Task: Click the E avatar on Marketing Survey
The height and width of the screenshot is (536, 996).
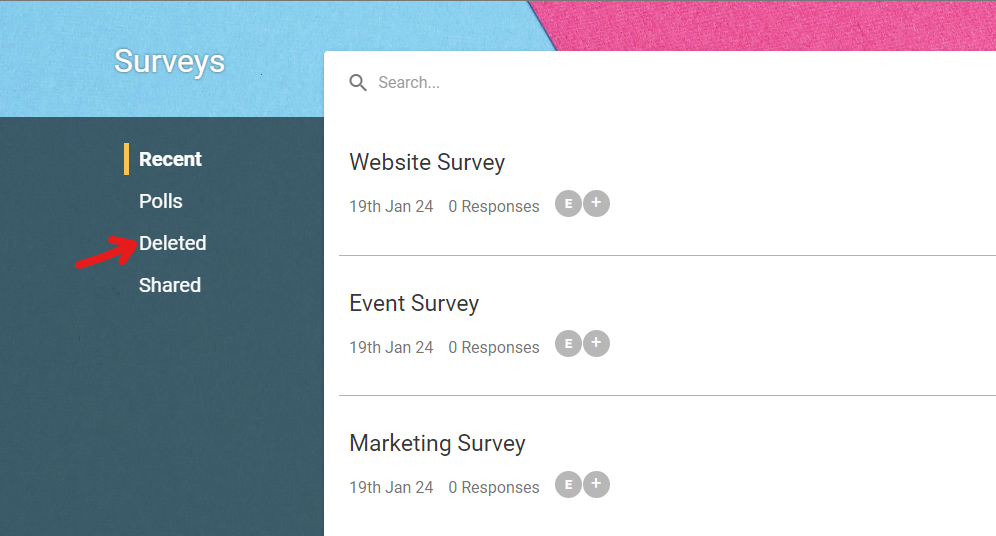Action: point(569,485)
